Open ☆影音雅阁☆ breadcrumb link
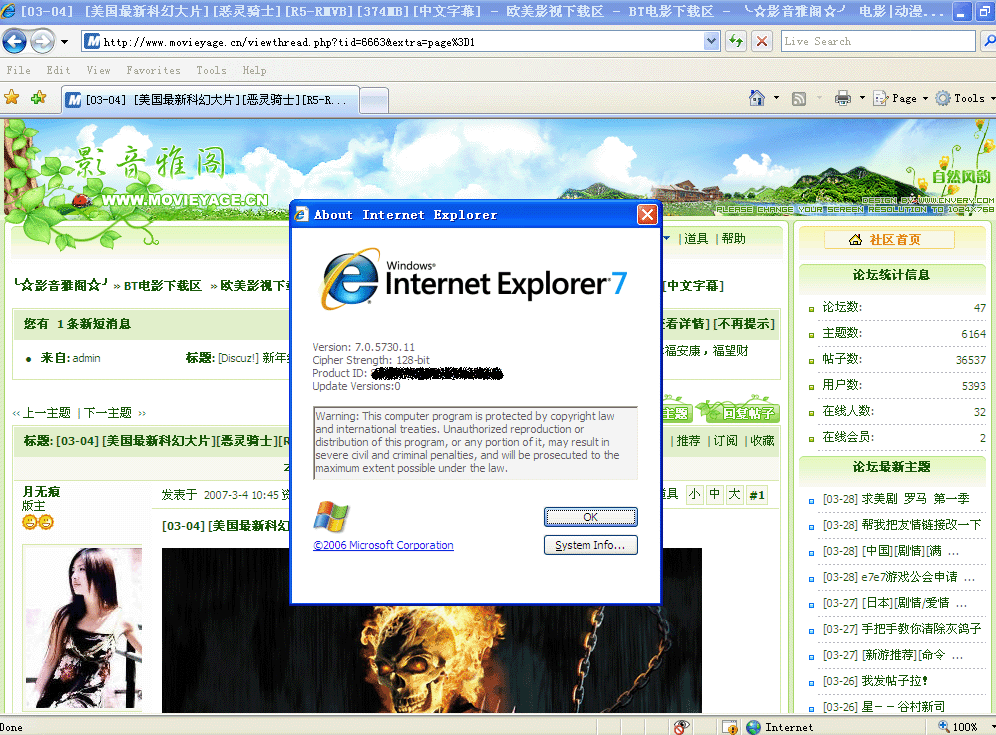This screenshot has width=996, height=735. 61,285
